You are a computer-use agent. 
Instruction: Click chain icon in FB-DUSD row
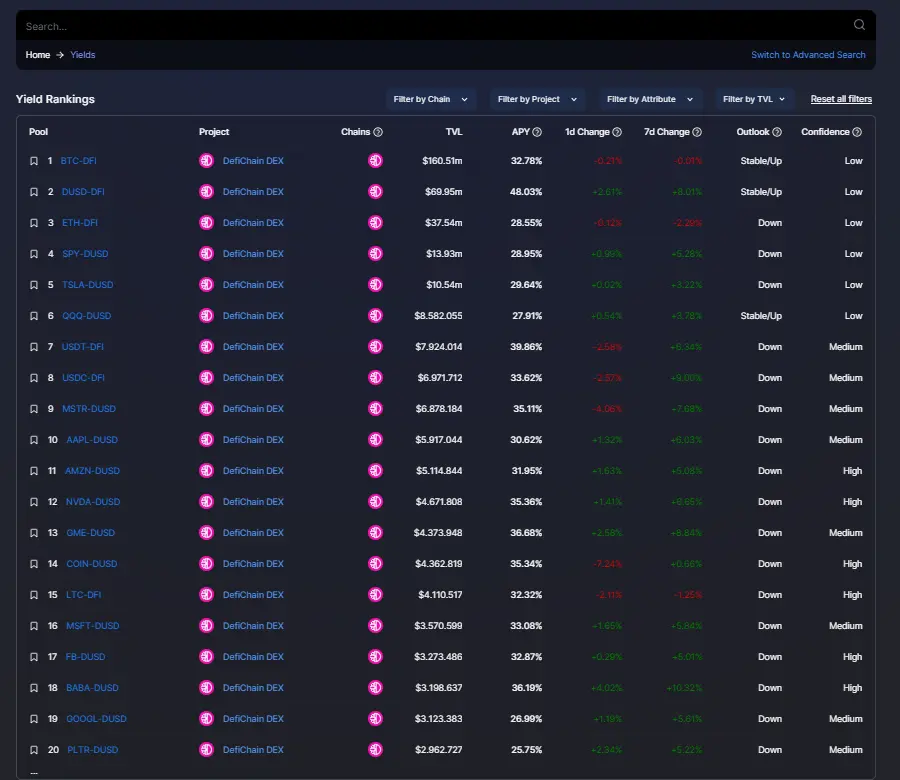coord(375,657)
